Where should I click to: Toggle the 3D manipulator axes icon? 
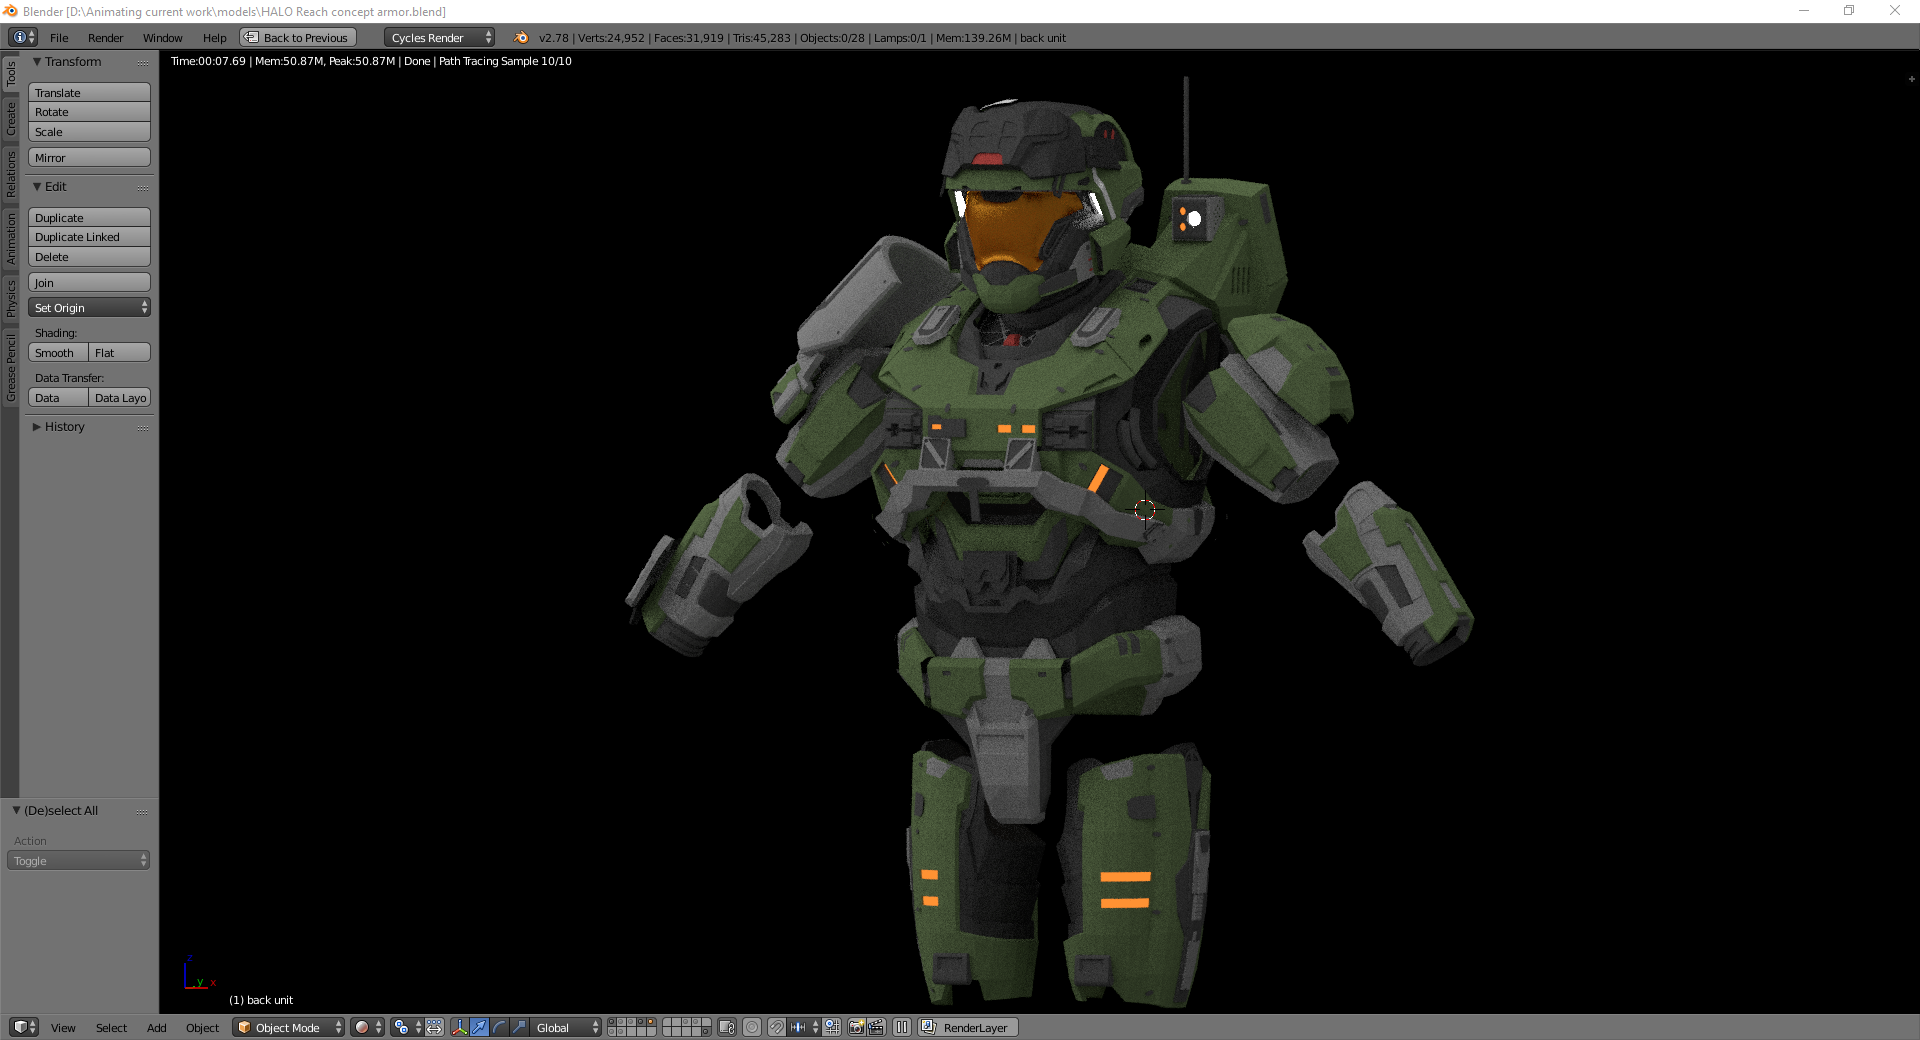point(459,1027)
